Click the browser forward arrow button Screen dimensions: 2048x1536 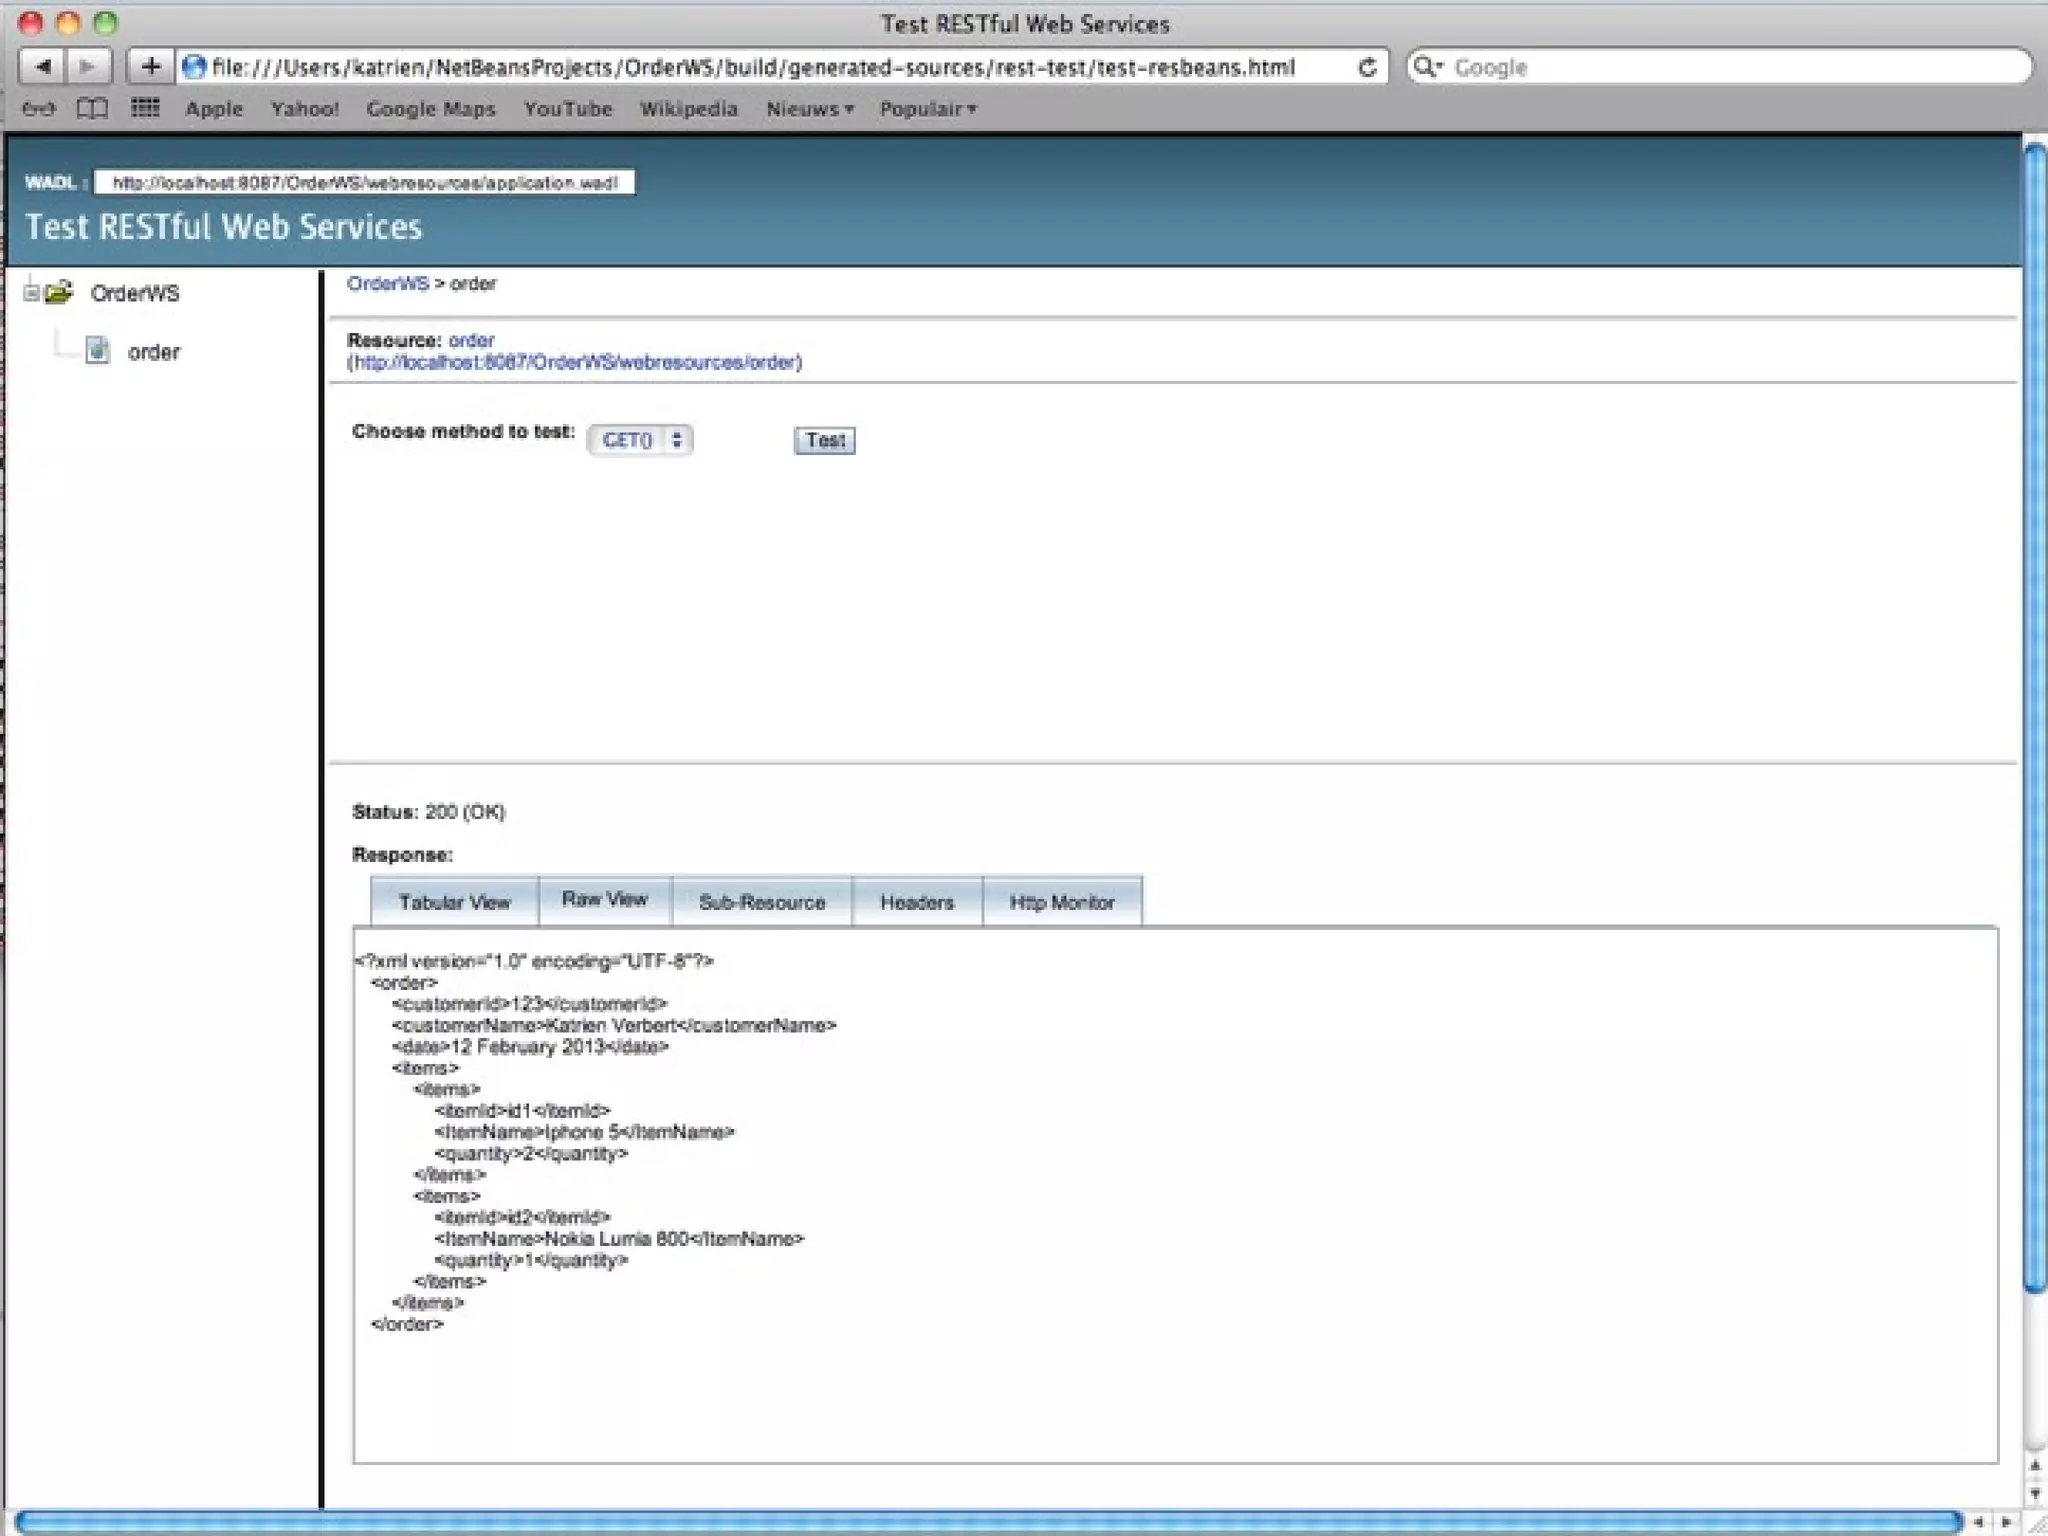(x=88, y=67)
